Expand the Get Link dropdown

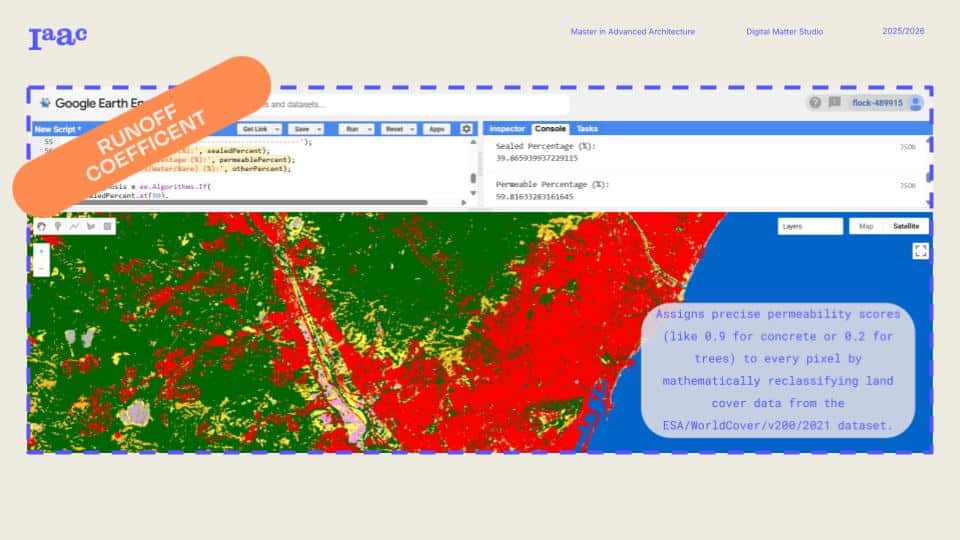[259, 129]
